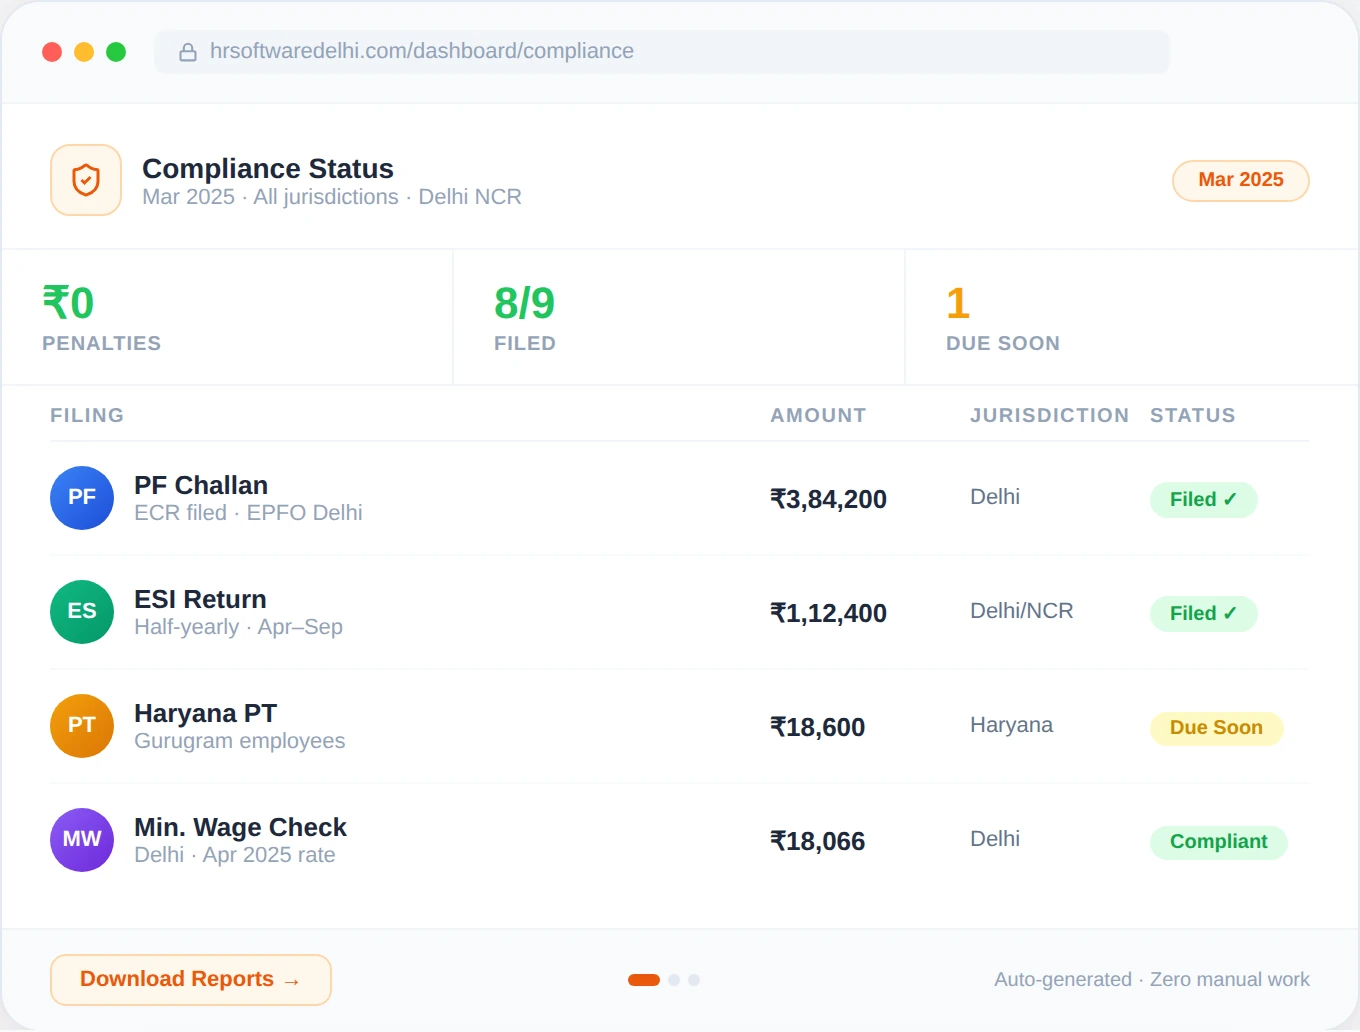Toggle the Filed status pill on PF Challan
The height and width of the screenshot is (1032, 1360).
(x=1203, y=499)
